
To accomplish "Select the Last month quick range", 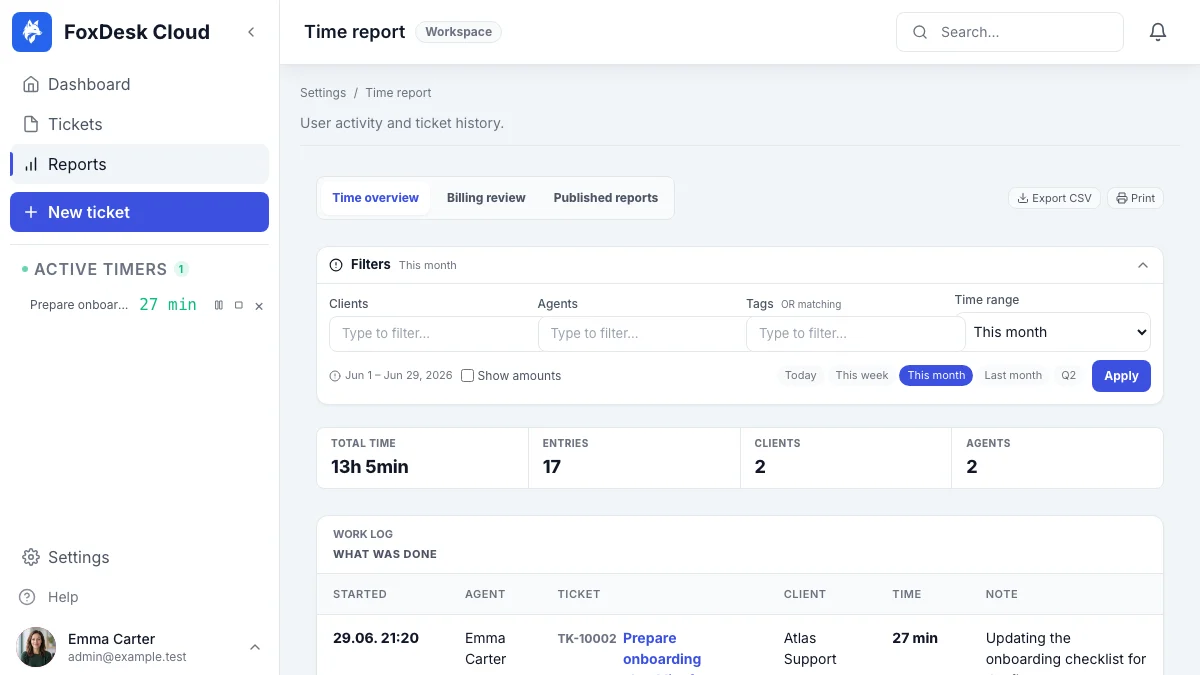I will [1013, 375].
